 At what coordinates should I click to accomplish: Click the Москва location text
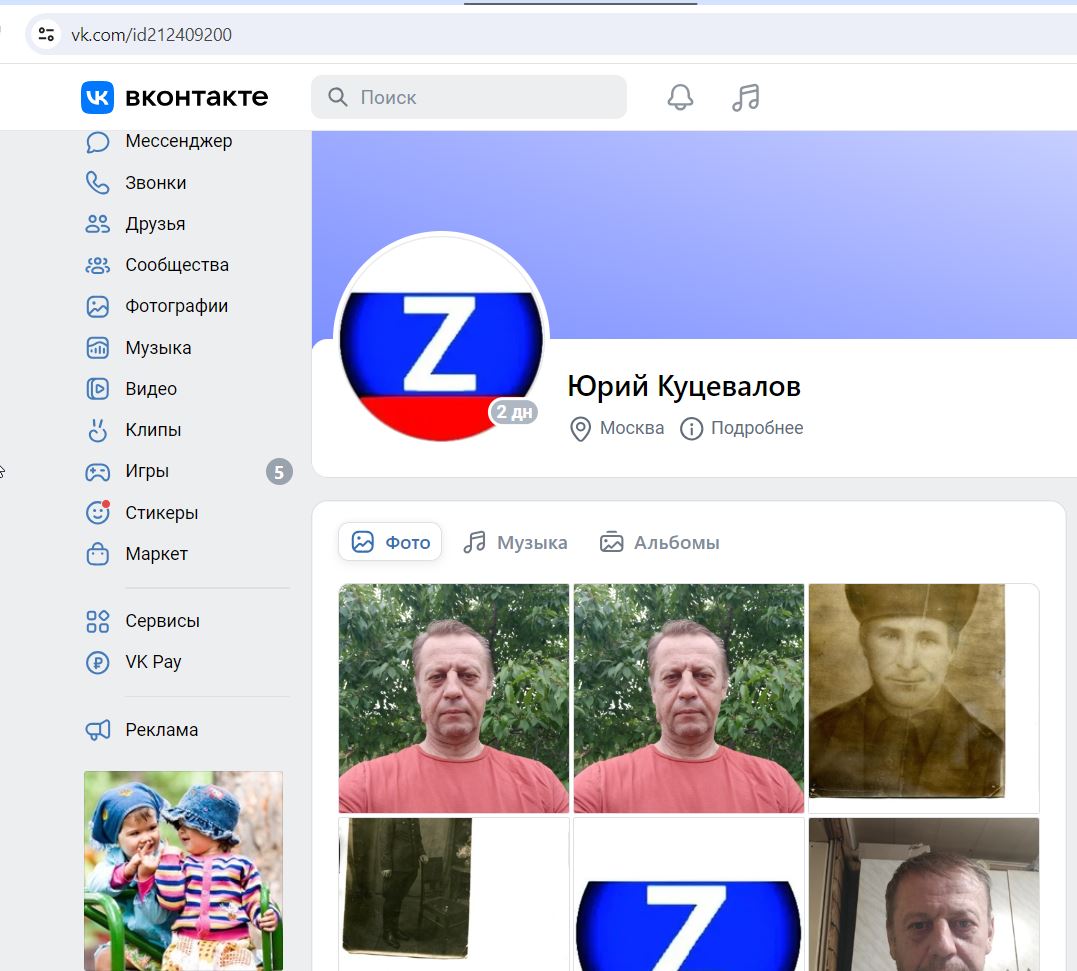[x=632, y=428]
